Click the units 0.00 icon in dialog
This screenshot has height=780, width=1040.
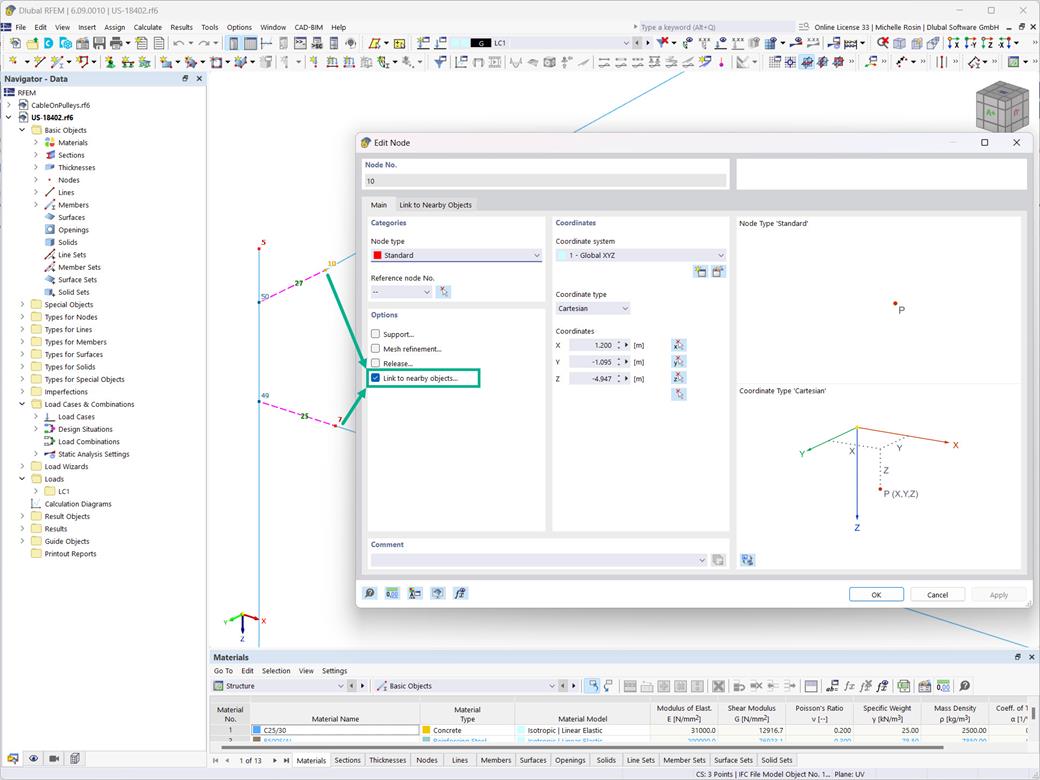392,593
